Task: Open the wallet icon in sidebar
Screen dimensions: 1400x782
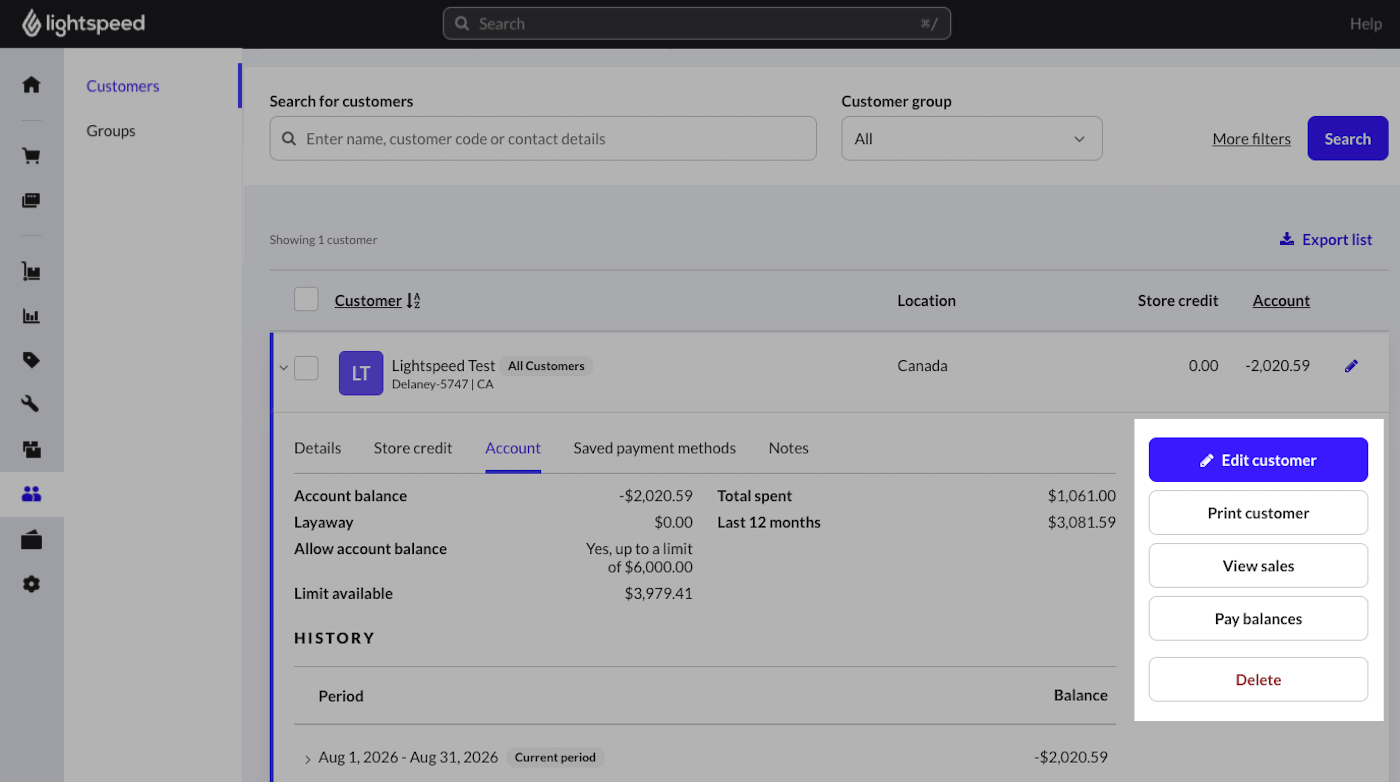Action: click(31, 540)
